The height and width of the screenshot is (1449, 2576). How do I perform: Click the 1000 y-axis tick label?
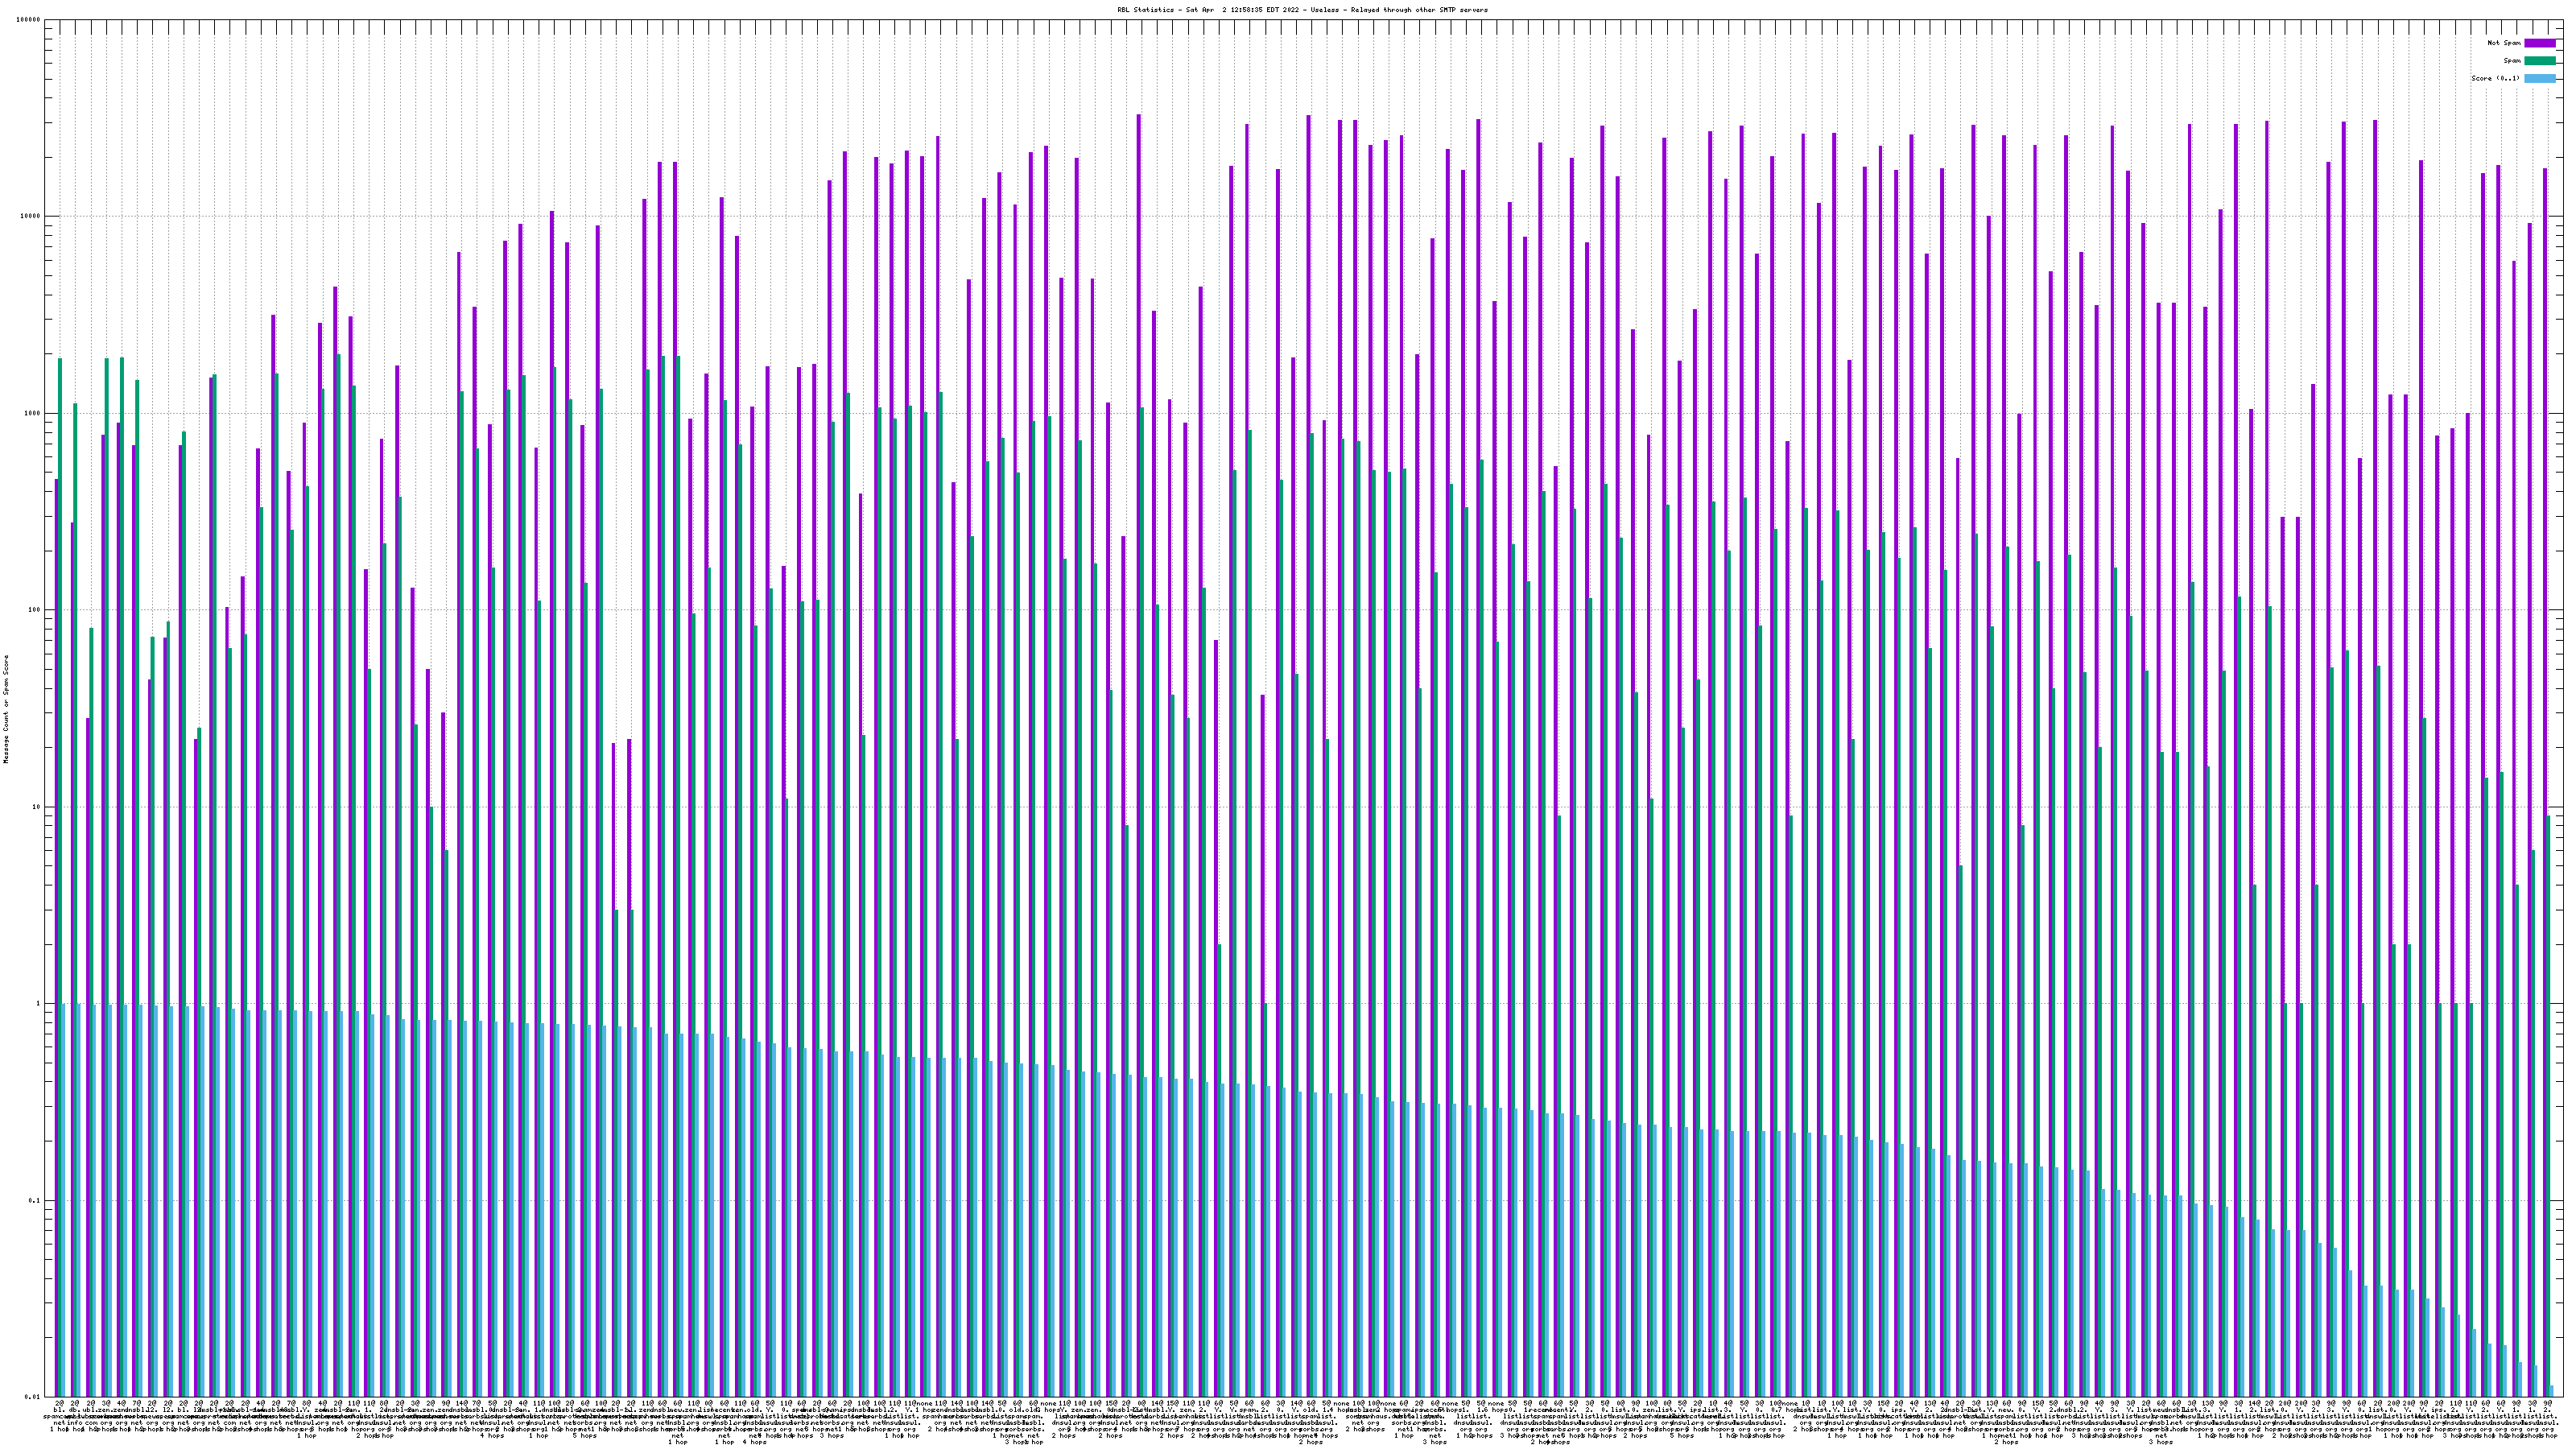[33, 413]
